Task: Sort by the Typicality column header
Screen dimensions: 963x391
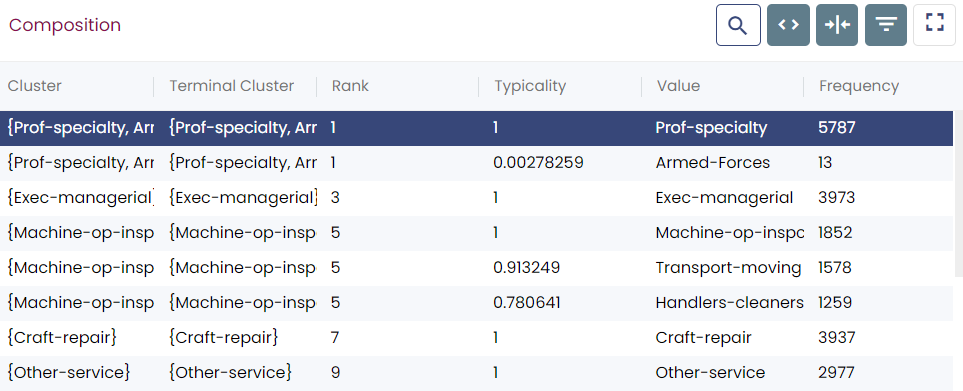Action: pos(530,86)
